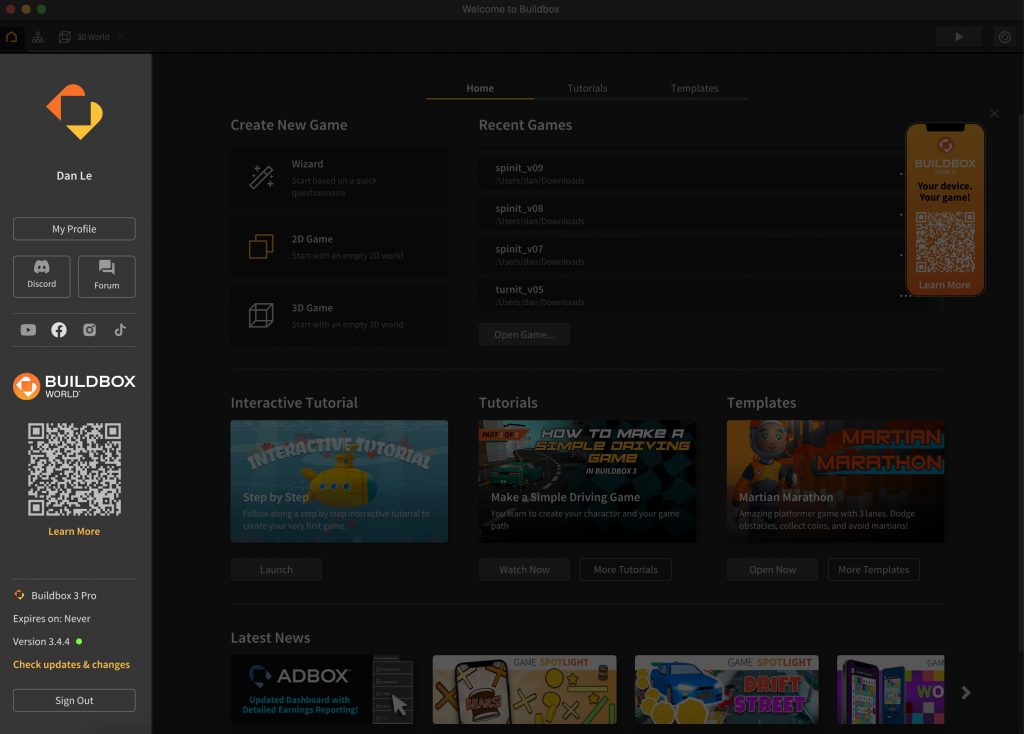Launch the interactive tutorial
Image resolution: width=1024 pixels, height=734 pixels.
[x=276, y=569]
